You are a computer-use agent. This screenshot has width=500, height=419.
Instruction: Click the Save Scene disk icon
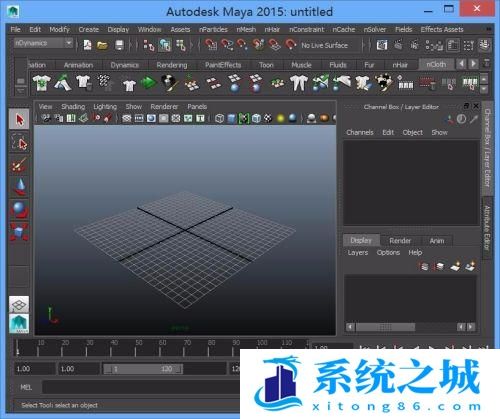[119, 45]
